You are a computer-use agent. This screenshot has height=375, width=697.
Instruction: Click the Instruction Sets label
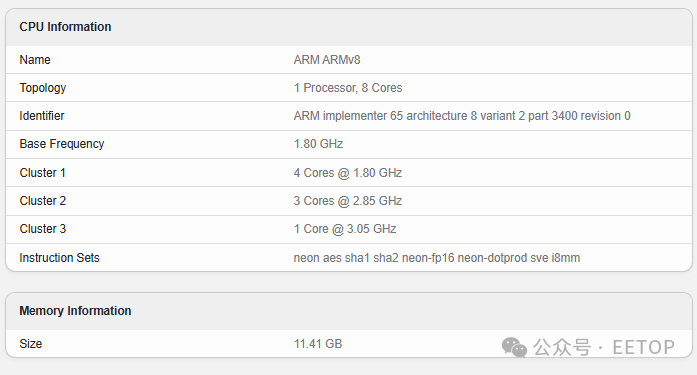(60, 258)
